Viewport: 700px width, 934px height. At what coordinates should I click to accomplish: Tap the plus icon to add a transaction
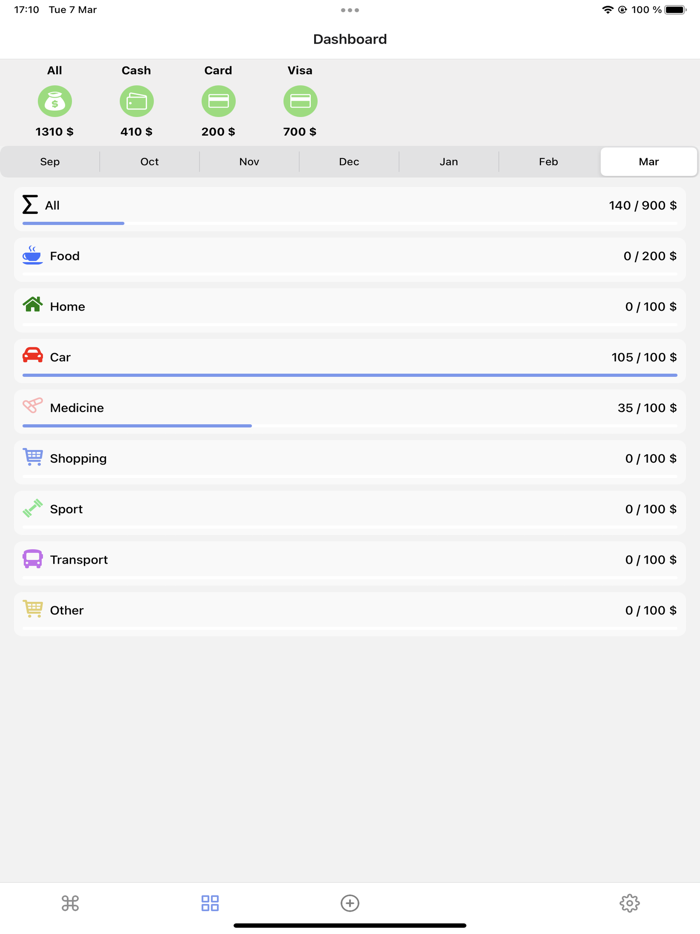[x=350, y=902]
